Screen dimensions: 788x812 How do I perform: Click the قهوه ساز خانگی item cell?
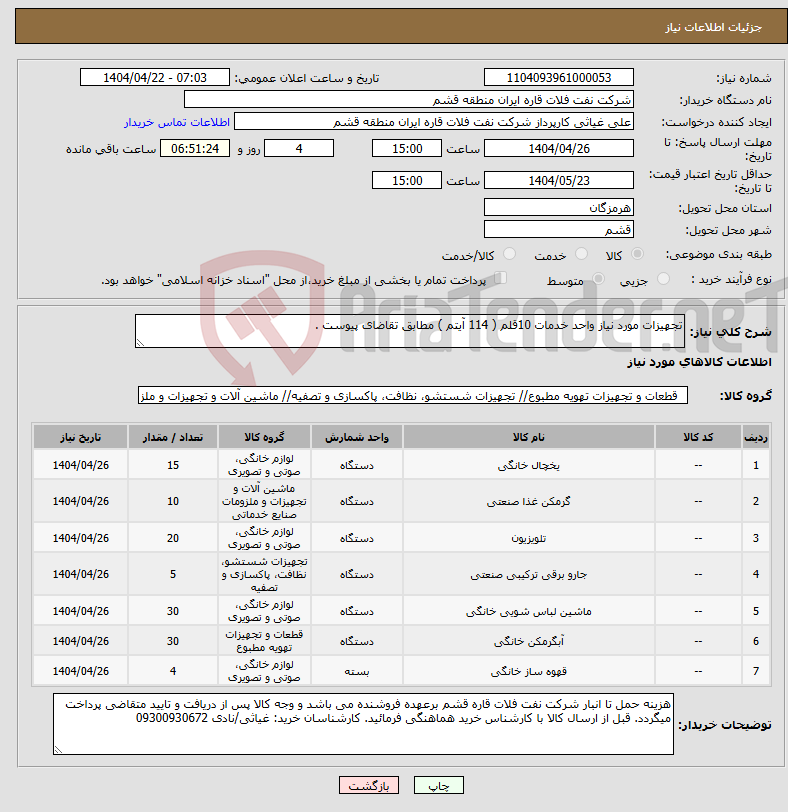[x=529, y=671]
